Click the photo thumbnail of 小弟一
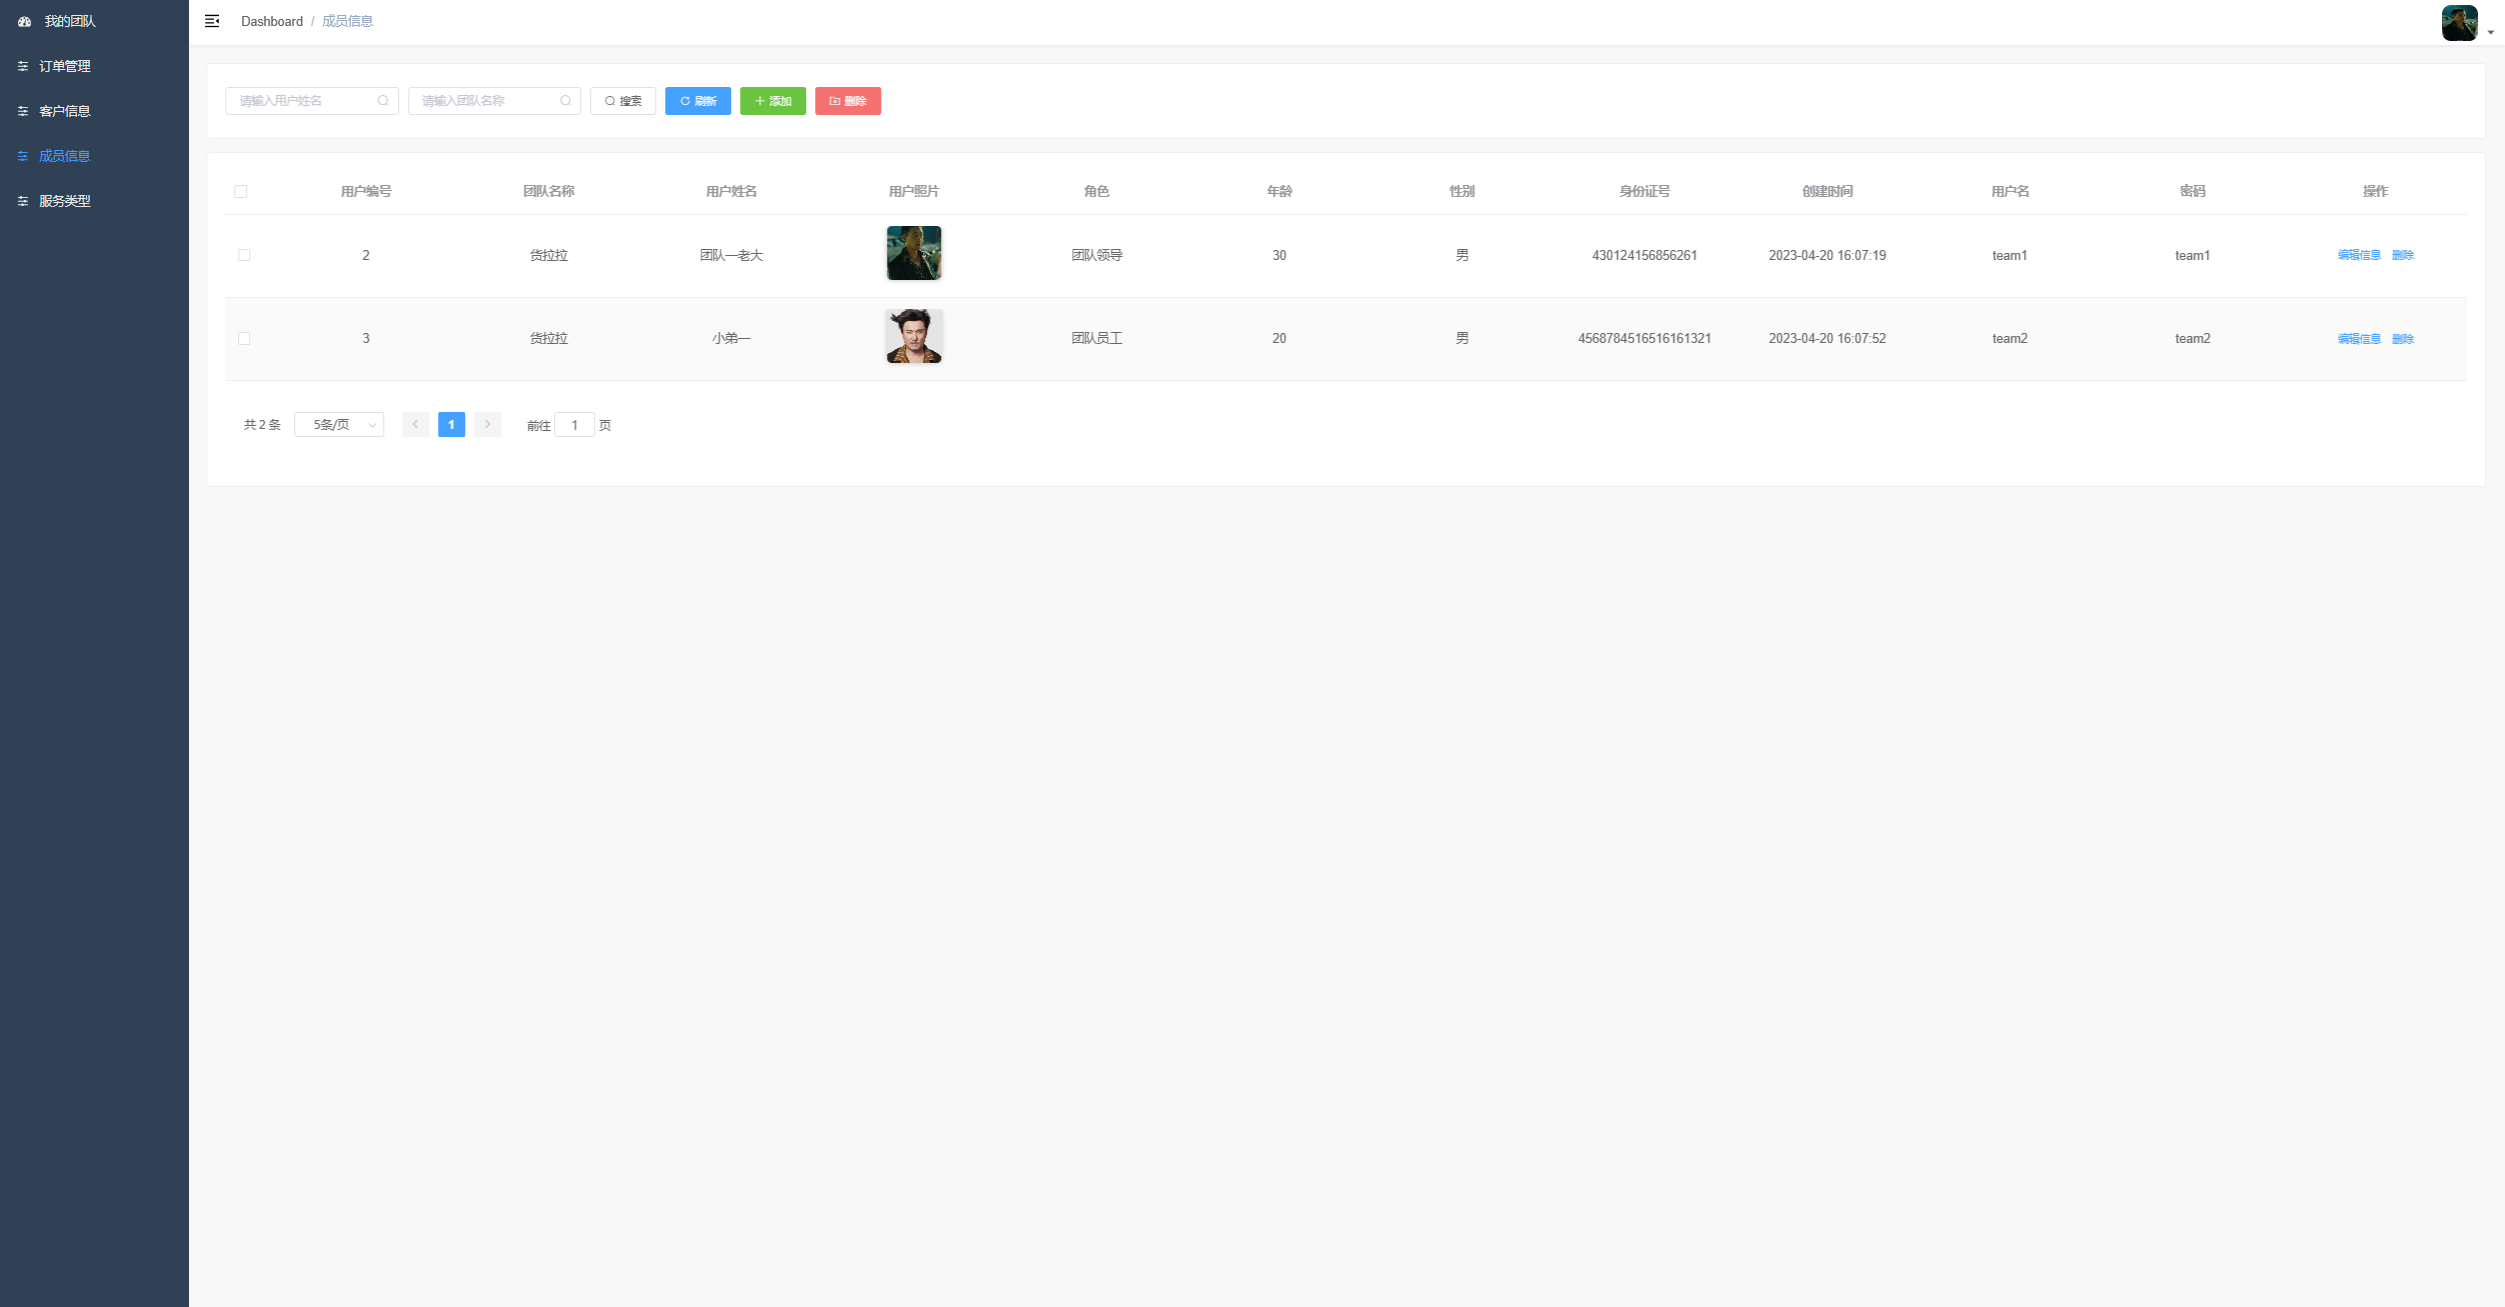This screenshot has width=2505, height=1307. point(913,337)
